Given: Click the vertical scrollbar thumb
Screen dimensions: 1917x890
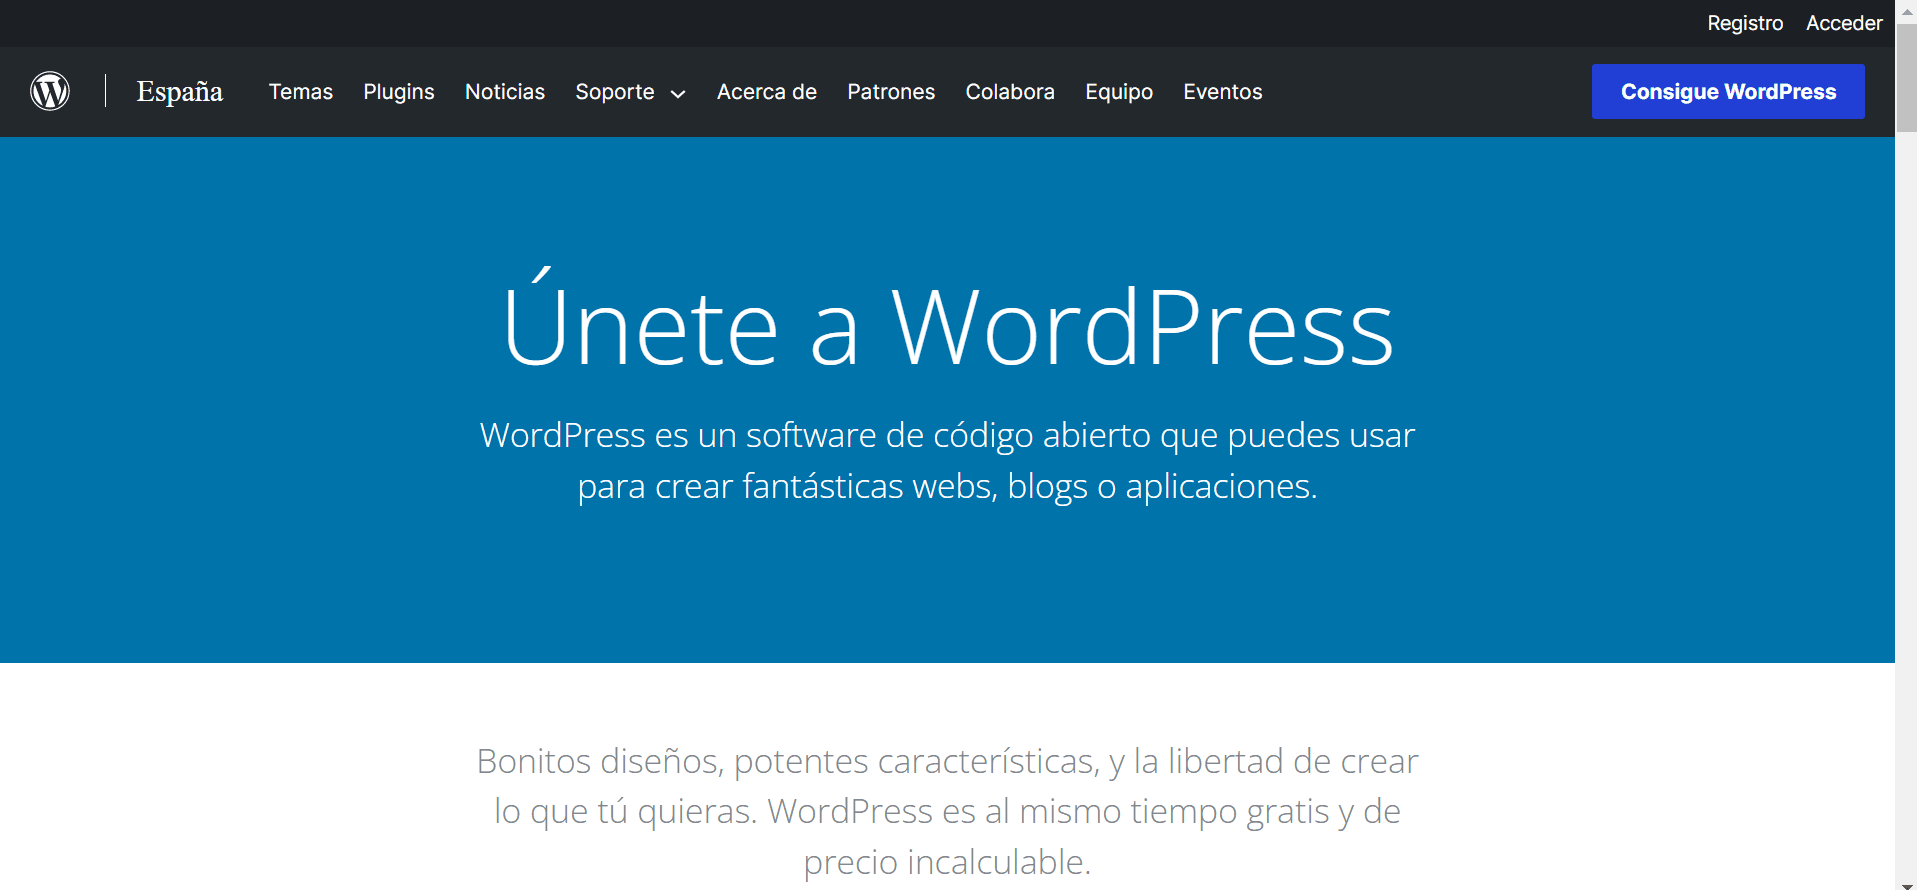Looking at the screenshot, I should [1906, 78].
